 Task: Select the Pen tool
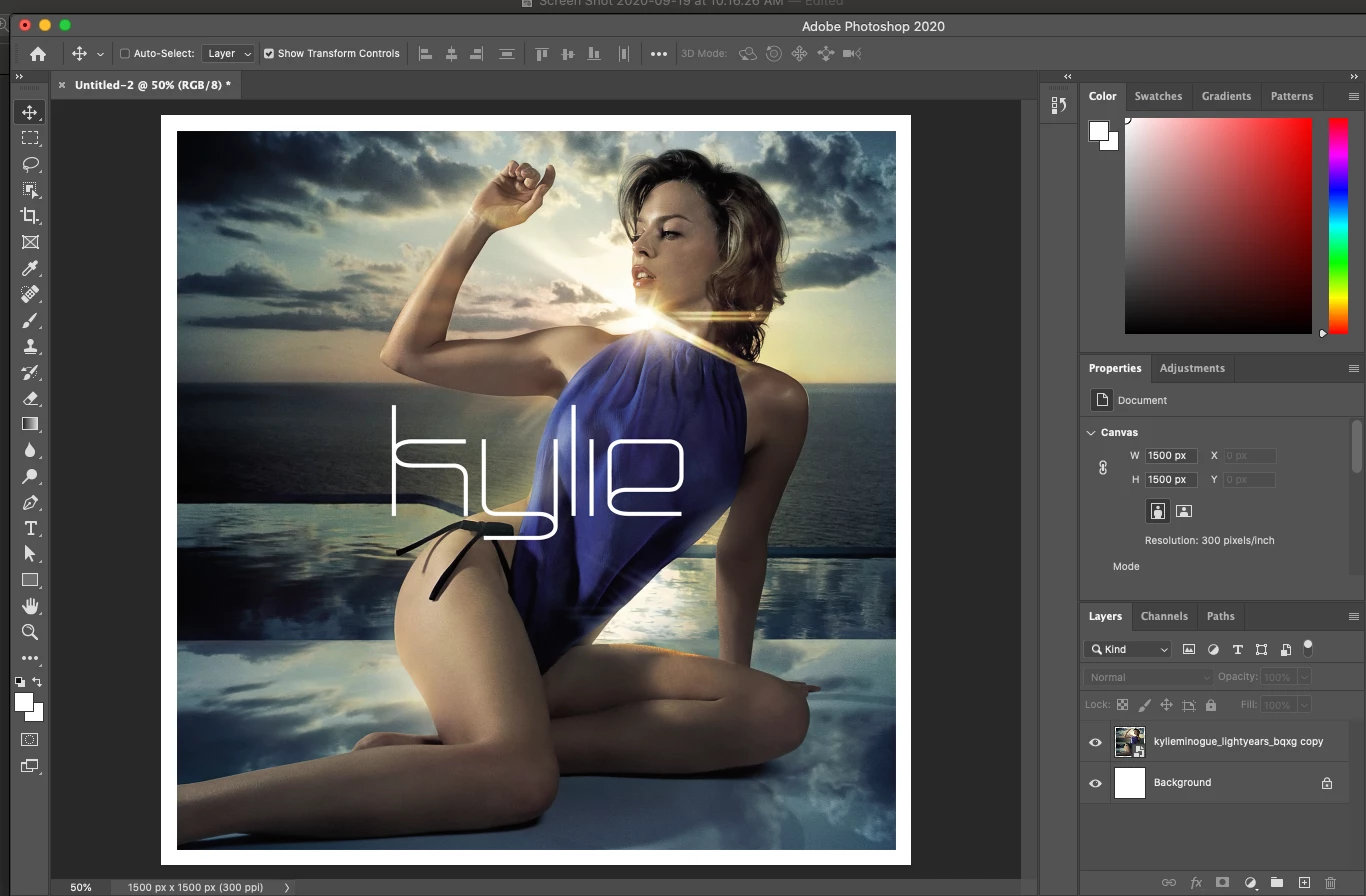[30, 502]
